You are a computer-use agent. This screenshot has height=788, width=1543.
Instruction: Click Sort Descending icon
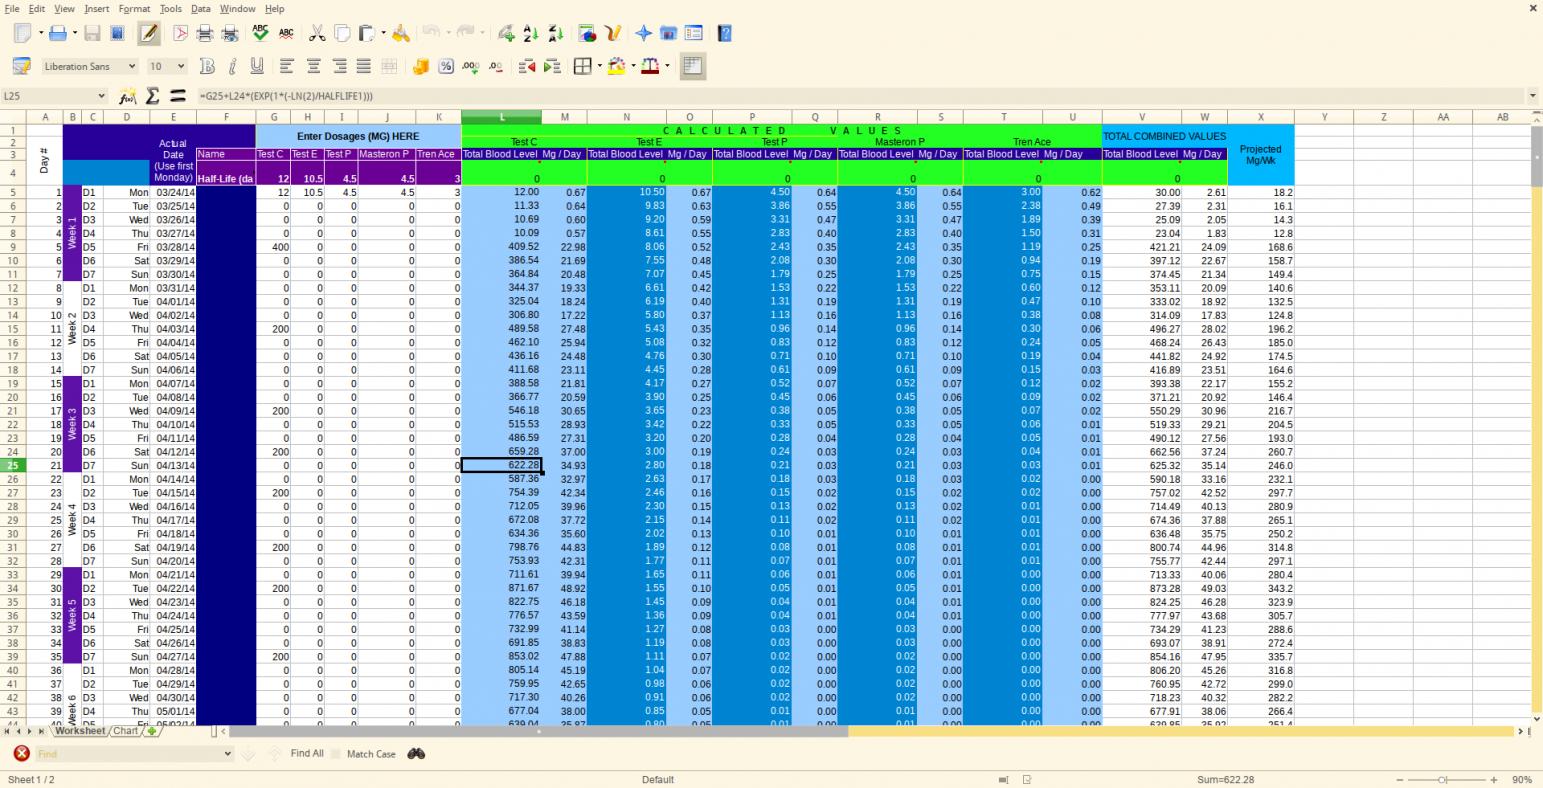coord(556,33)
